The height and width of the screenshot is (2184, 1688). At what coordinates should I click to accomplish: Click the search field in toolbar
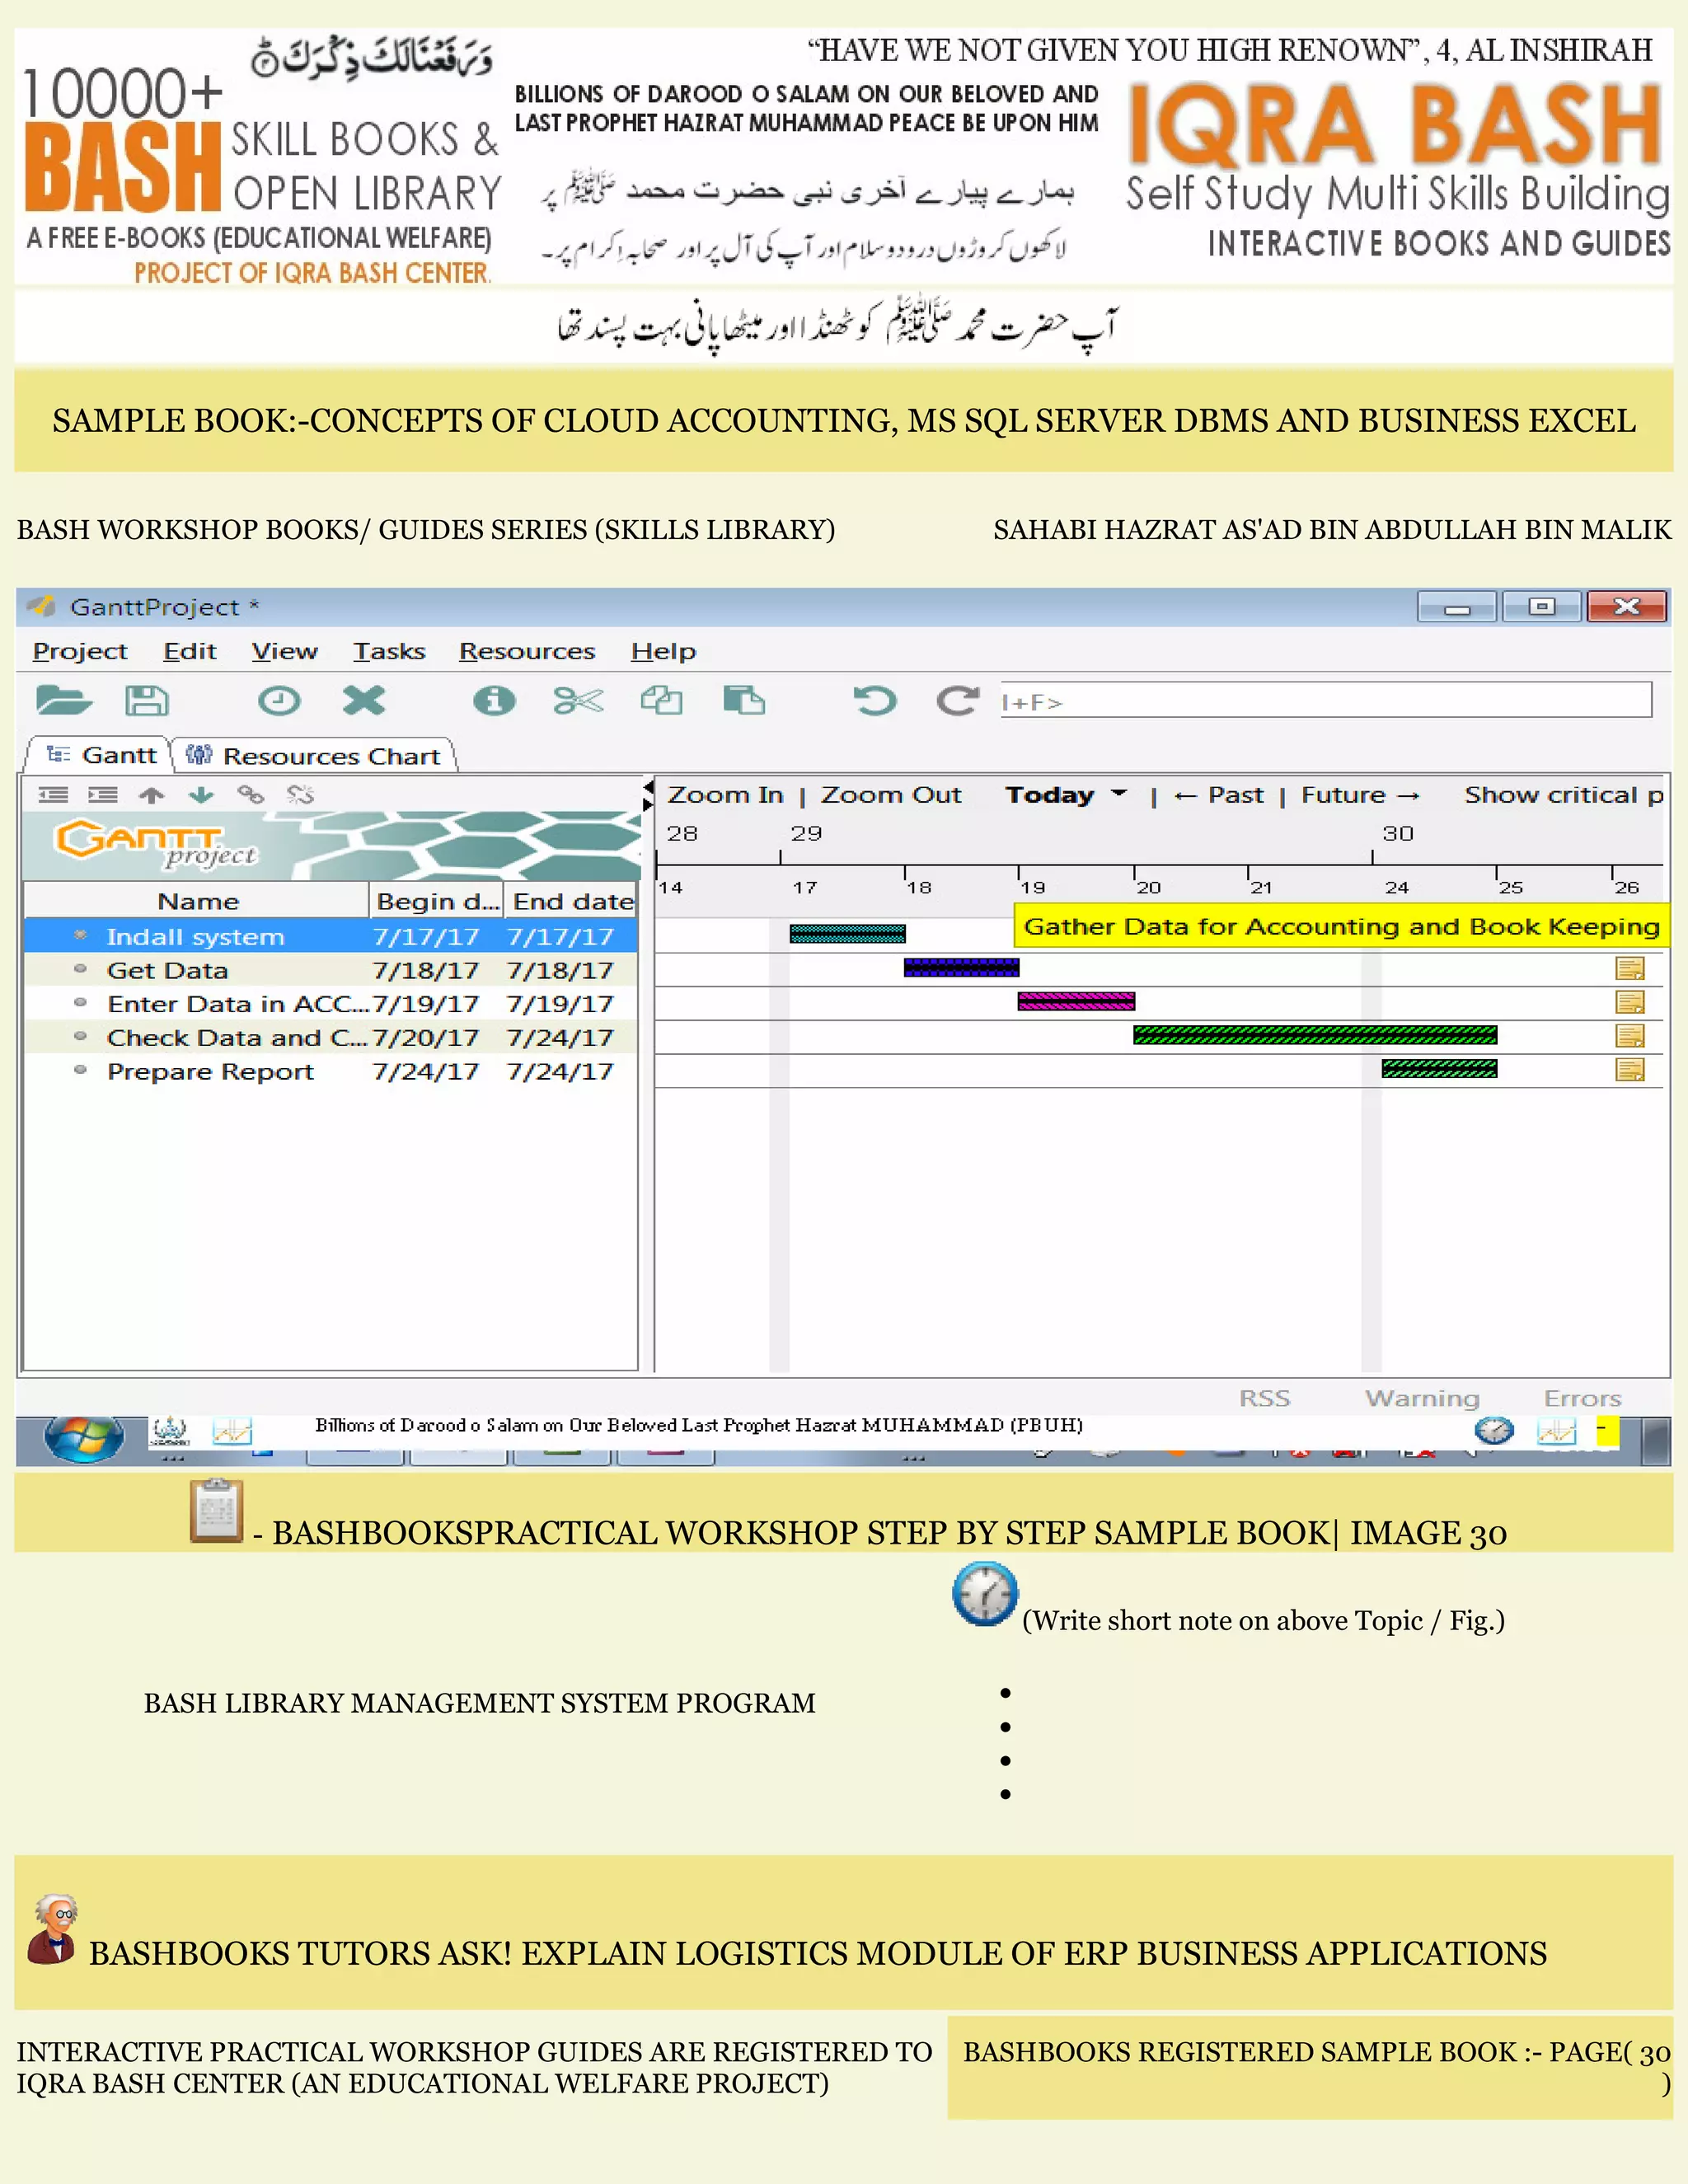[1325, 700]
